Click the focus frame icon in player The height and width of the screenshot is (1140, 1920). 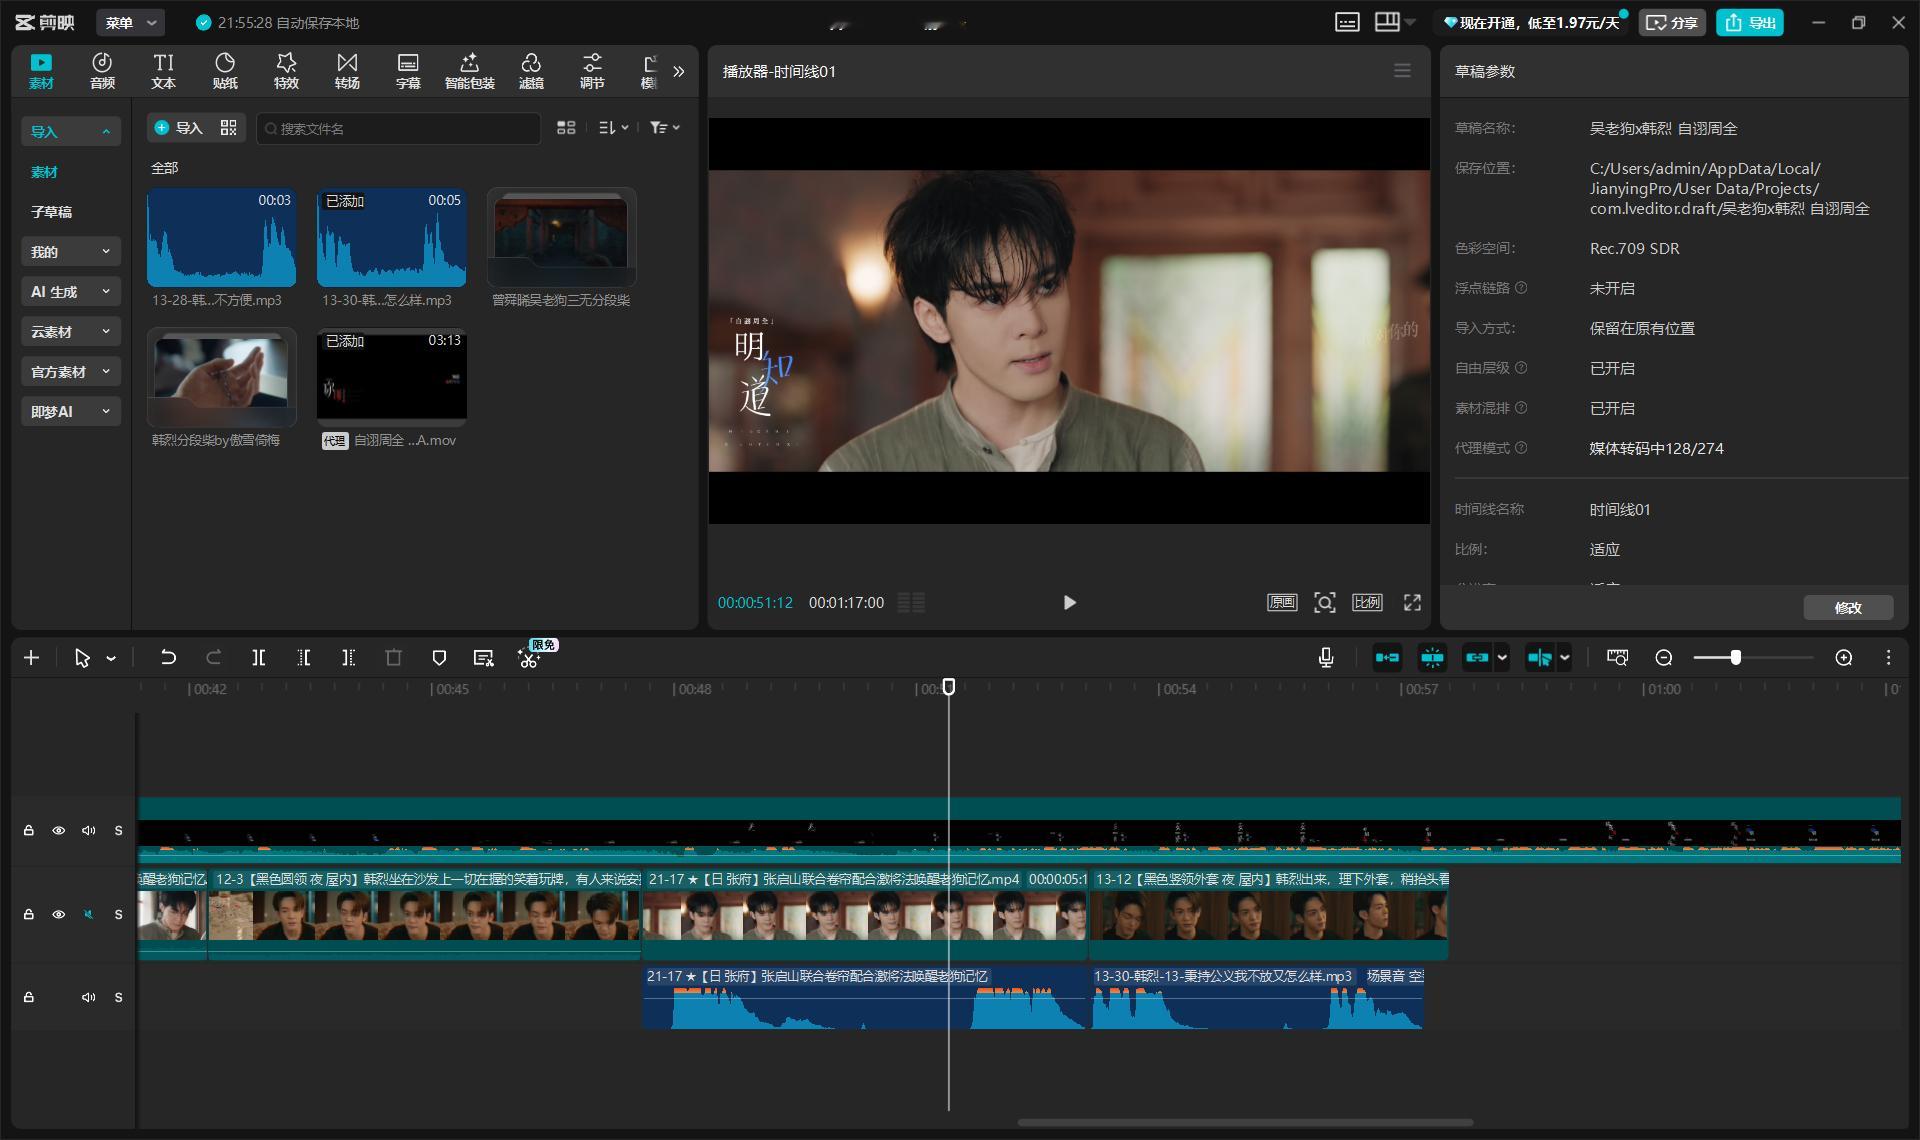coord(1324,602)
